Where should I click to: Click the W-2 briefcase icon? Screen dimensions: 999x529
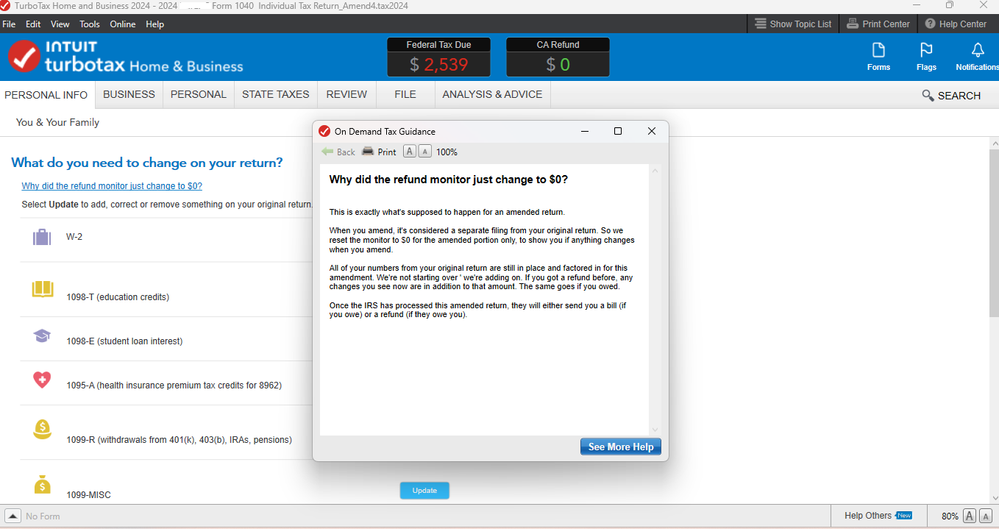pyautogui.click(x=42, y=237)
